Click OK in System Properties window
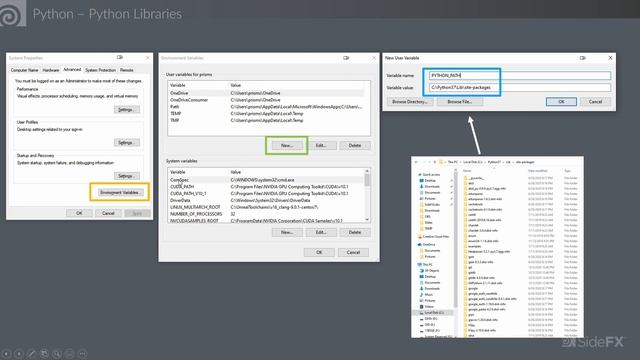This screenshot has width=640, height=360. (79, 213)
